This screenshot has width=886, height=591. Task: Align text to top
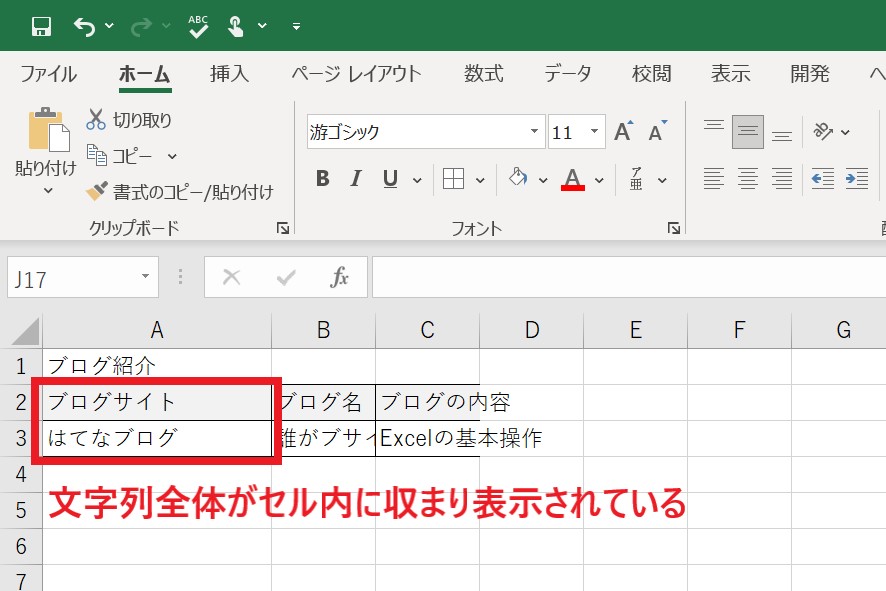(714, 125)
